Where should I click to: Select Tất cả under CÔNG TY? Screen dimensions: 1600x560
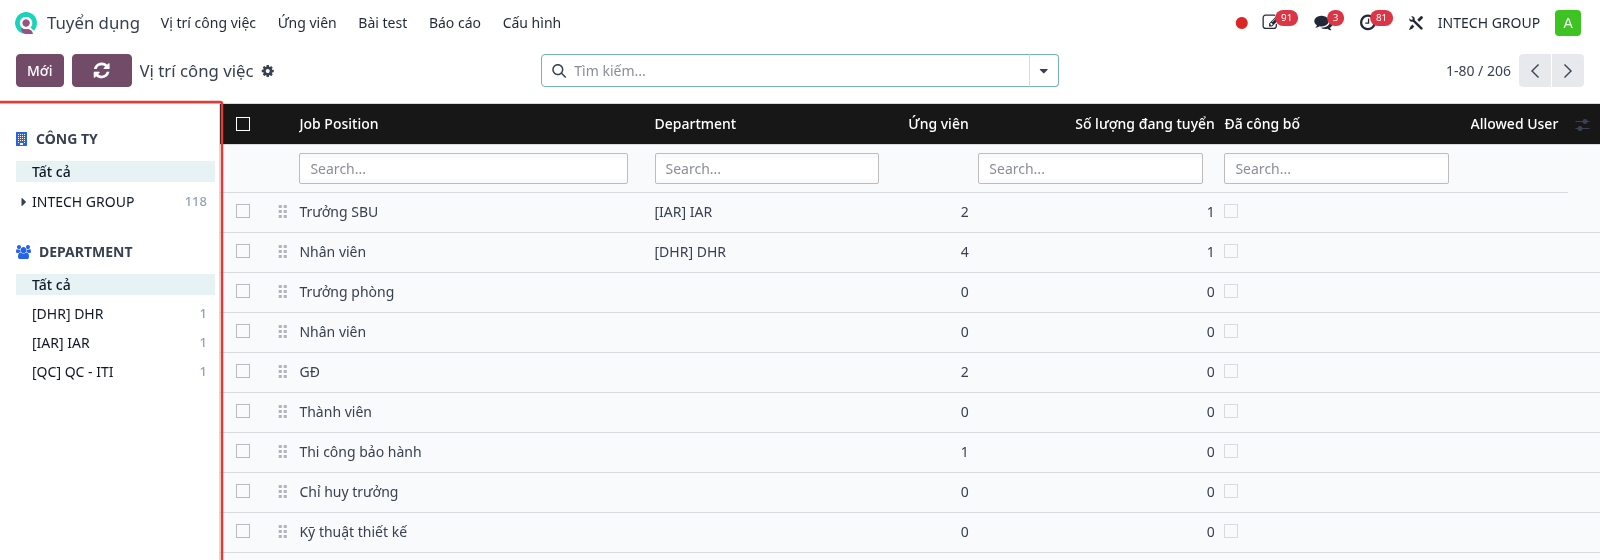pyautogui.click(x=115, y=172)
